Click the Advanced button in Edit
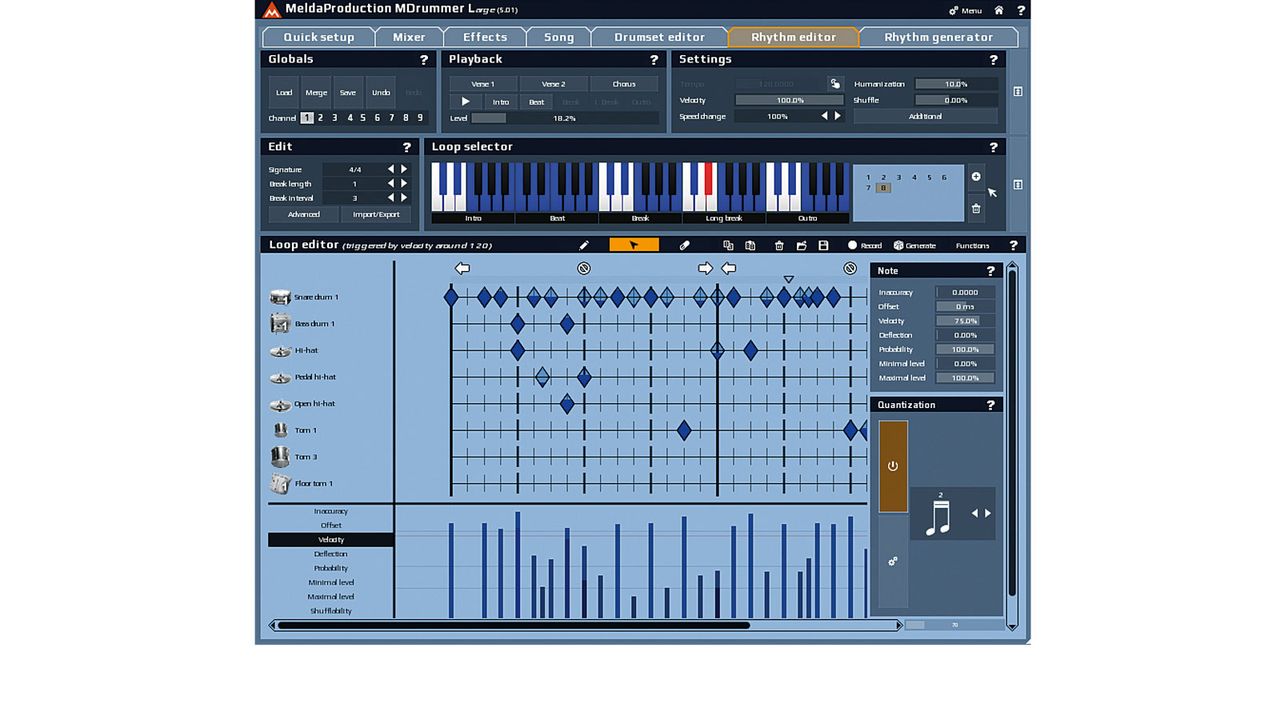Screen dimensions: 1280x720 pyautogui.click(x=304, y=214)
